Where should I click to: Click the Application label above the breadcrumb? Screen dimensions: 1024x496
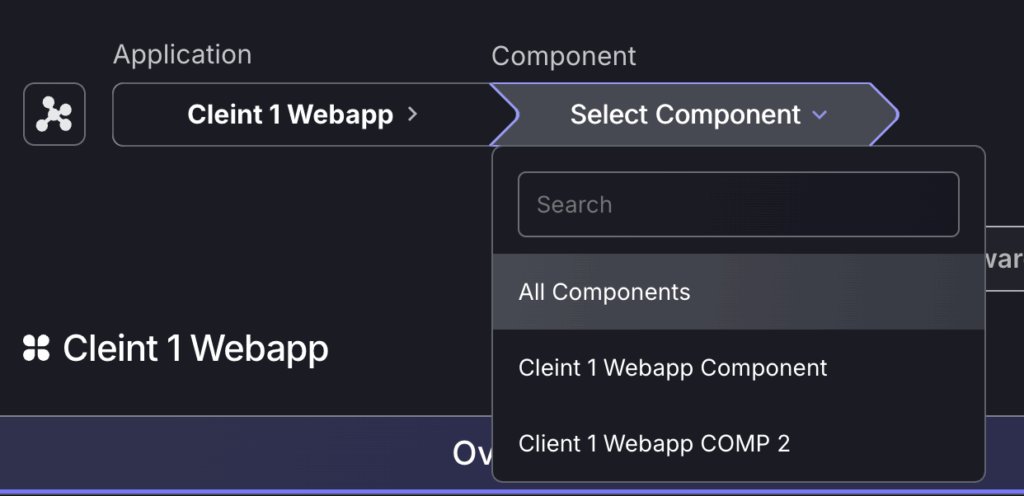(x=182, y=55)
